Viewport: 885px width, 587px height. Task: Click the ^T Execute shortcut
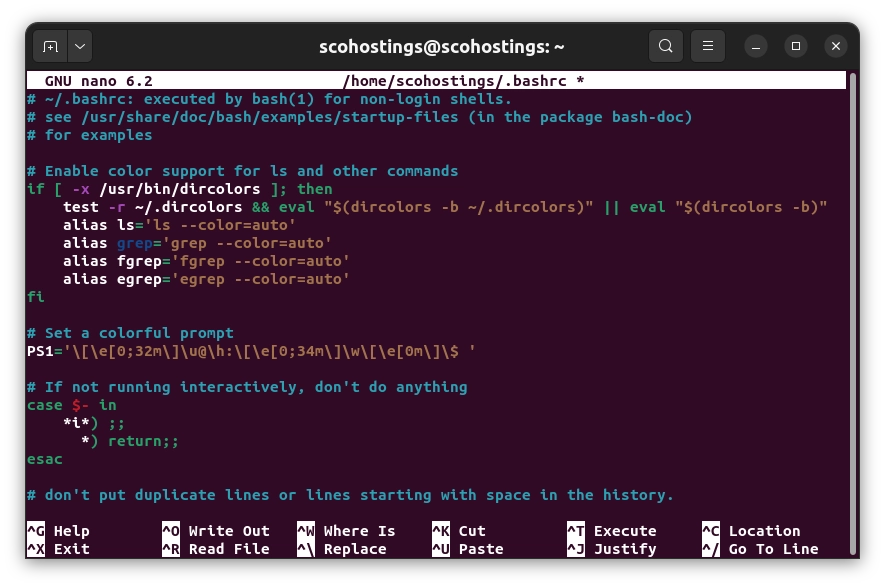(612, 531)
